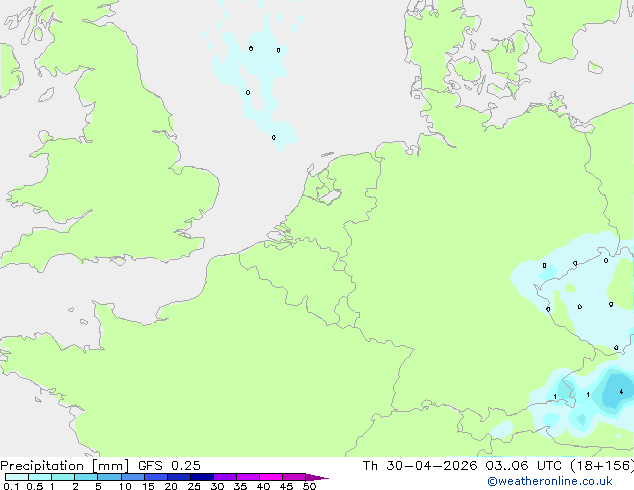Select the 15–20 mm legend swatch
The width and height of the screenshot is (634, 490).
click(155, 477)
